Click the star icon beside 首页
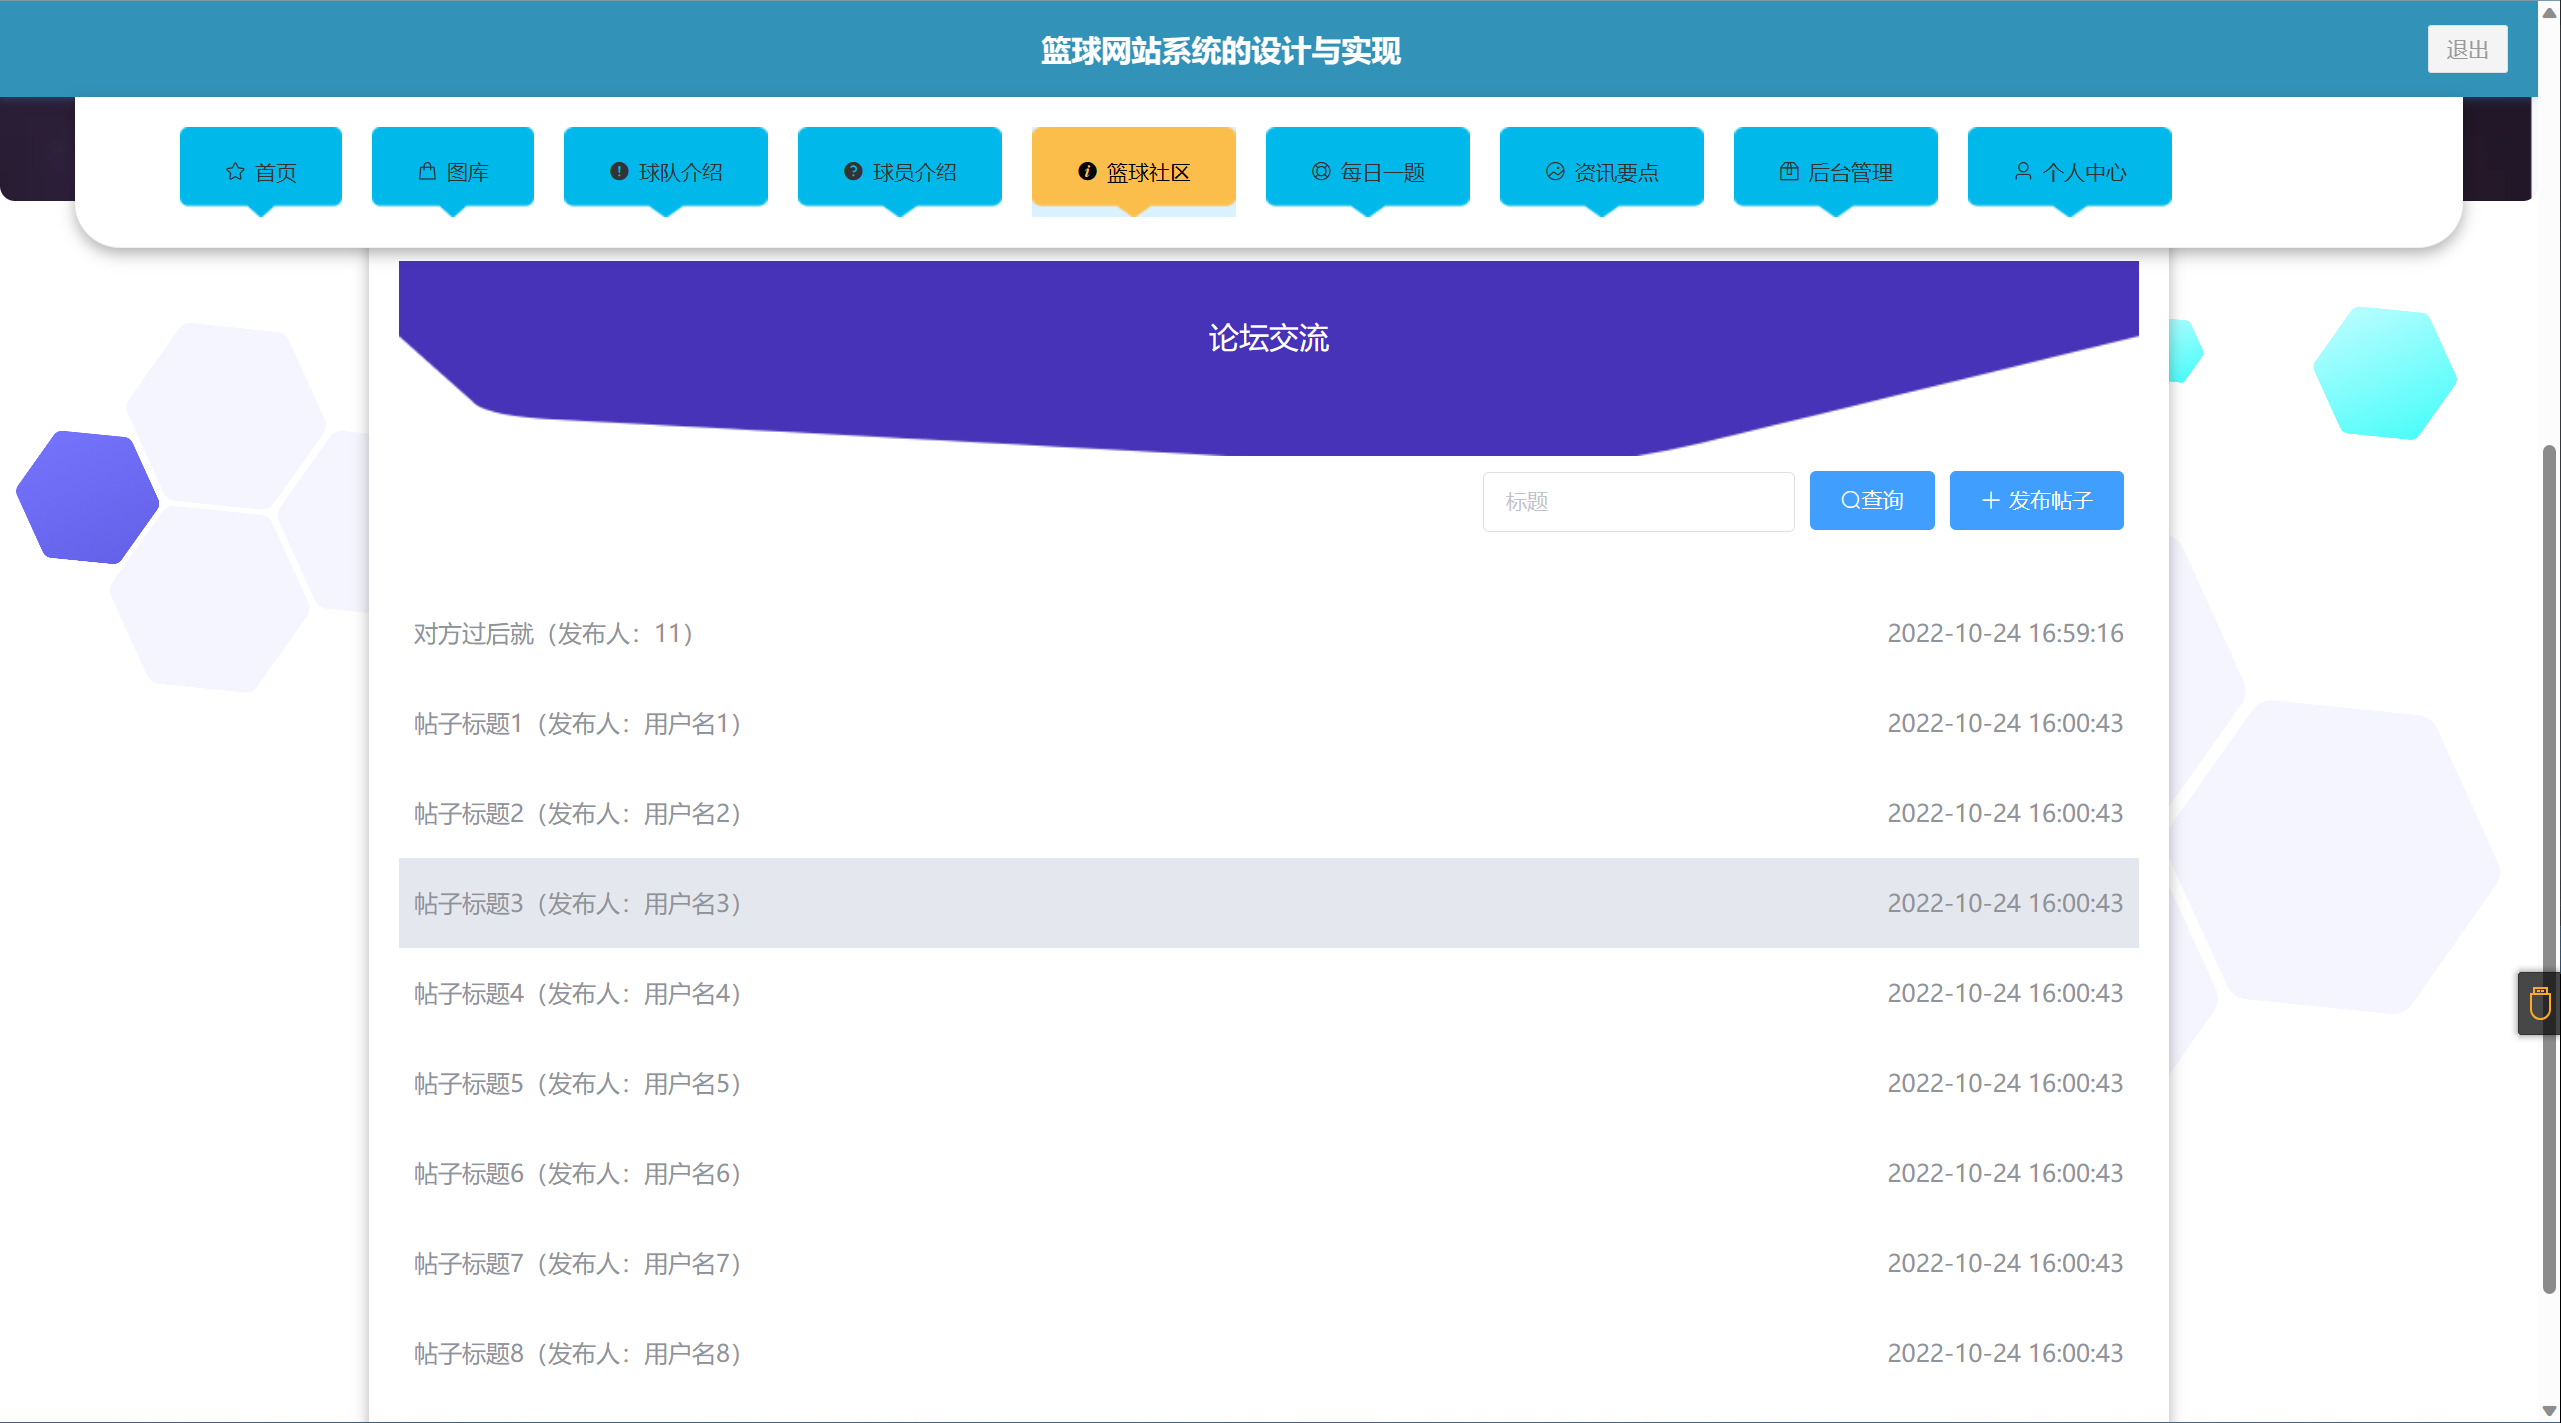This screenshot has height=1423, width=2561. (x=235, y=172)
